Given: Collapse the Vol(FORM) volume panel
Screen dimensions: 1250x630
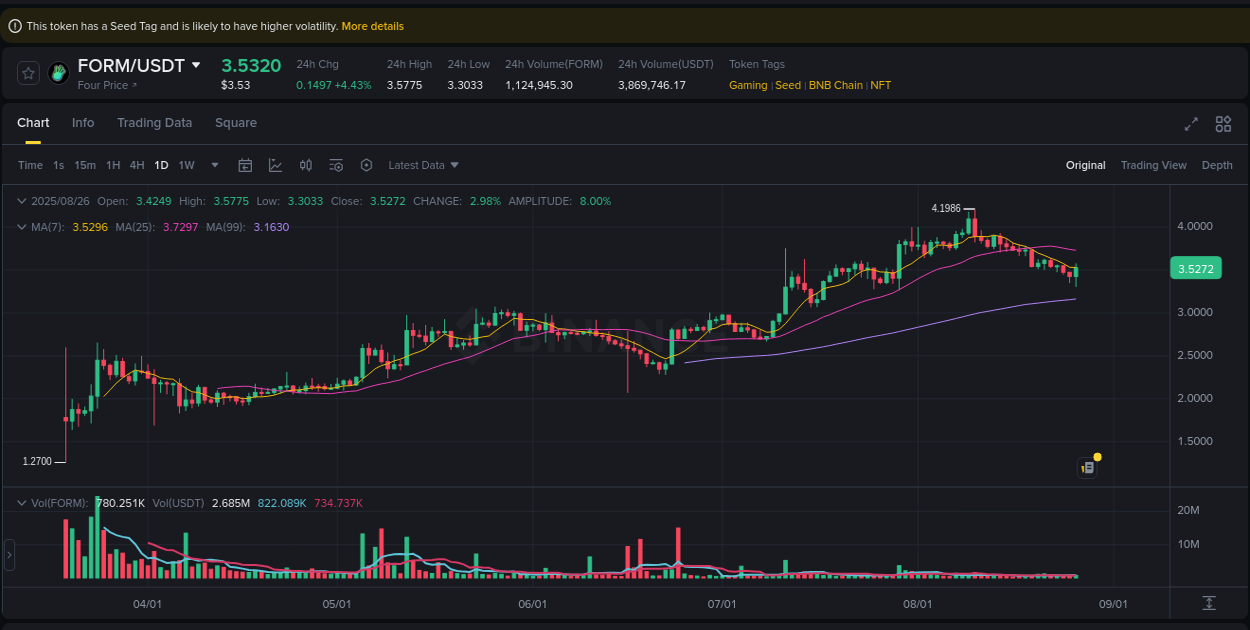Looking at the screenshot, I should pos(21,502).
